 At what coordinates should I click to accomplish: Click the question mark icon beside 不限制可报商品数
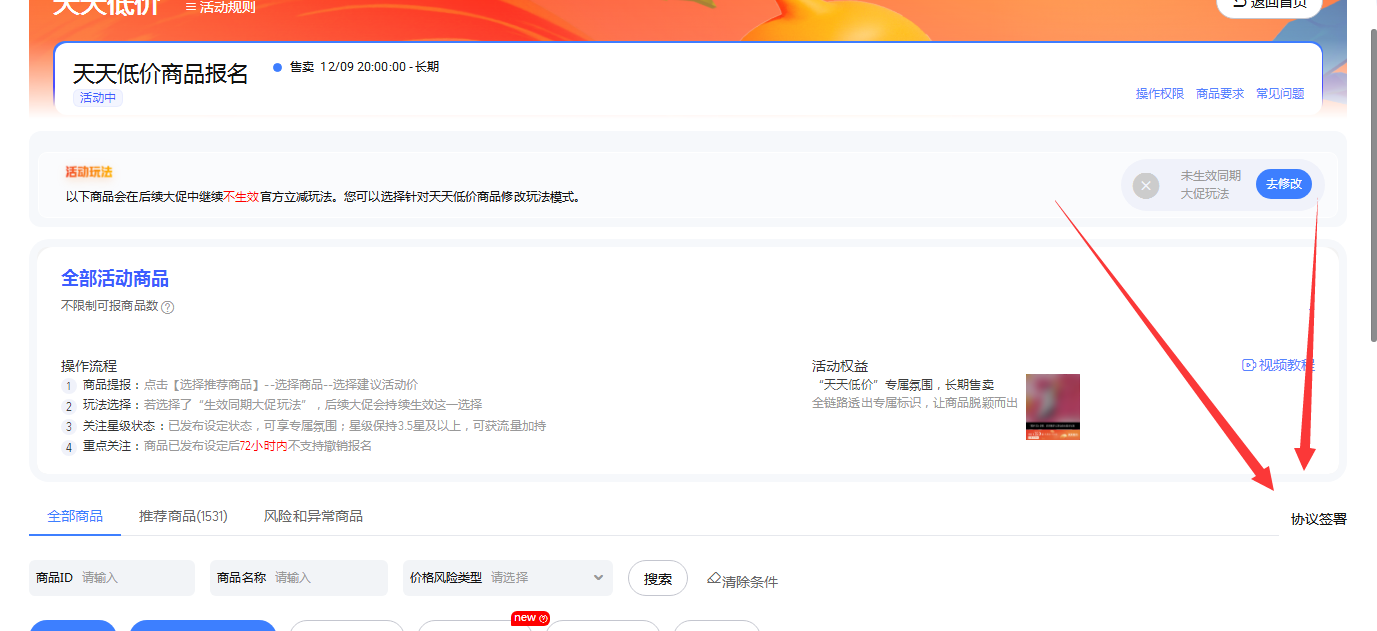tap(168, 307)
